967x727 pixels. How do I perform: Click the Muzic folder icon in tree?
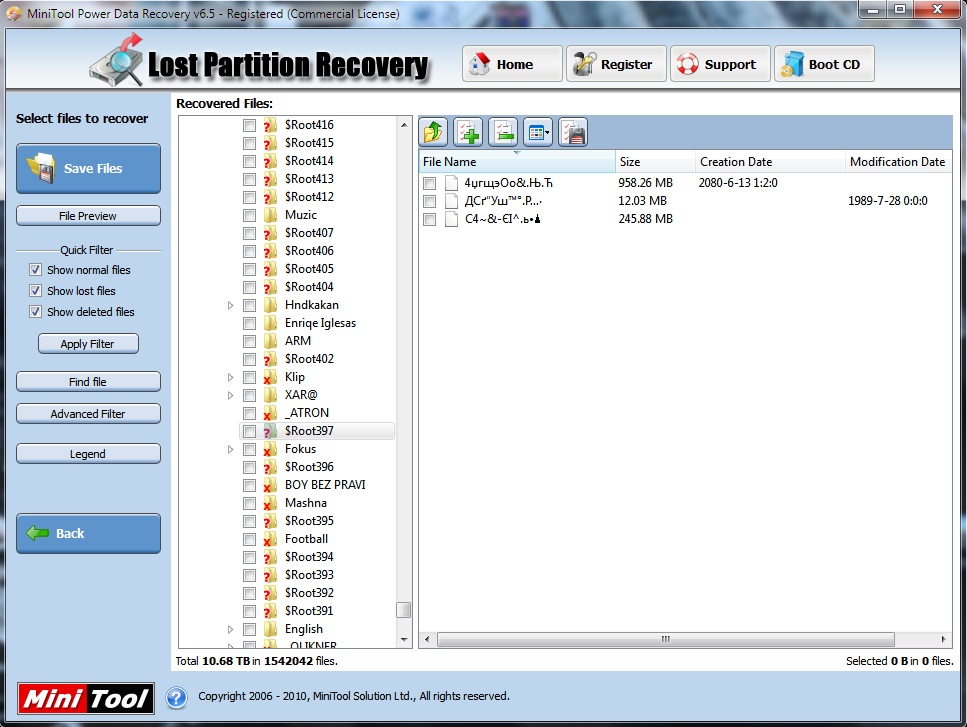pos(270,215)
